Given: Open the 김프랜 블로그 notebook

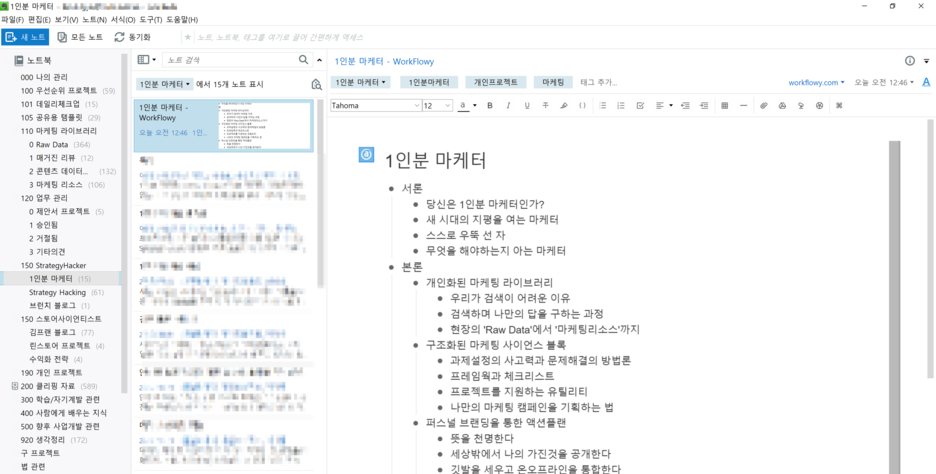Looking at the screenshot, I should (x=61, y=333).
